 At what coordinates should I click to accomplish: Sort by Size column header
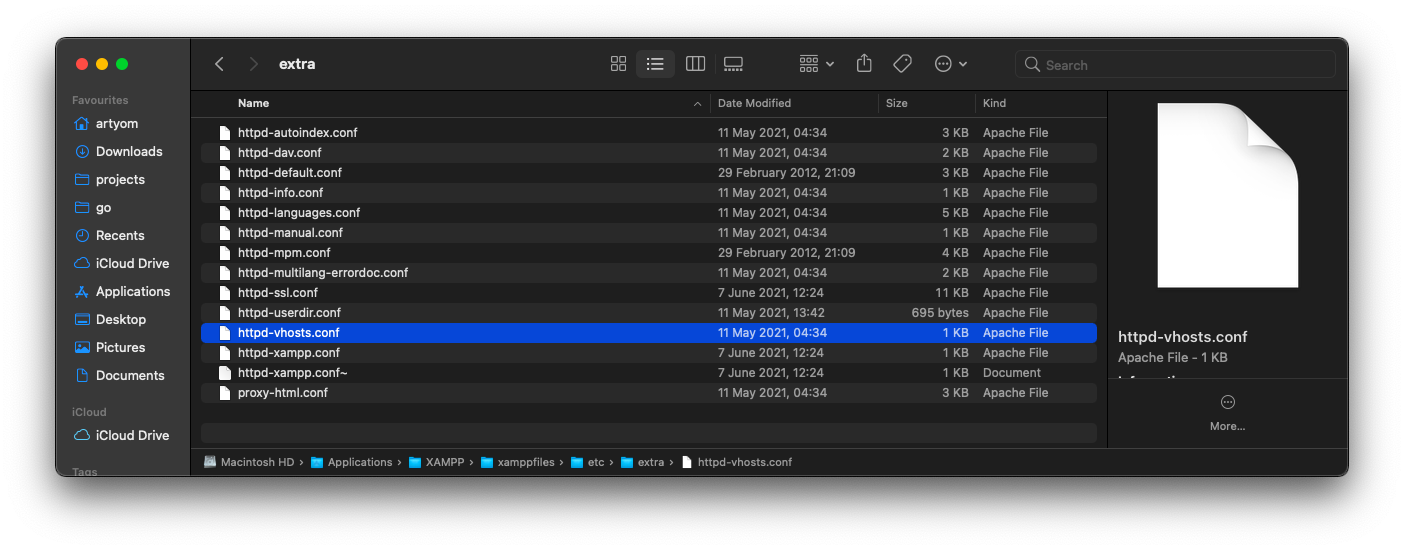(897, 103)
